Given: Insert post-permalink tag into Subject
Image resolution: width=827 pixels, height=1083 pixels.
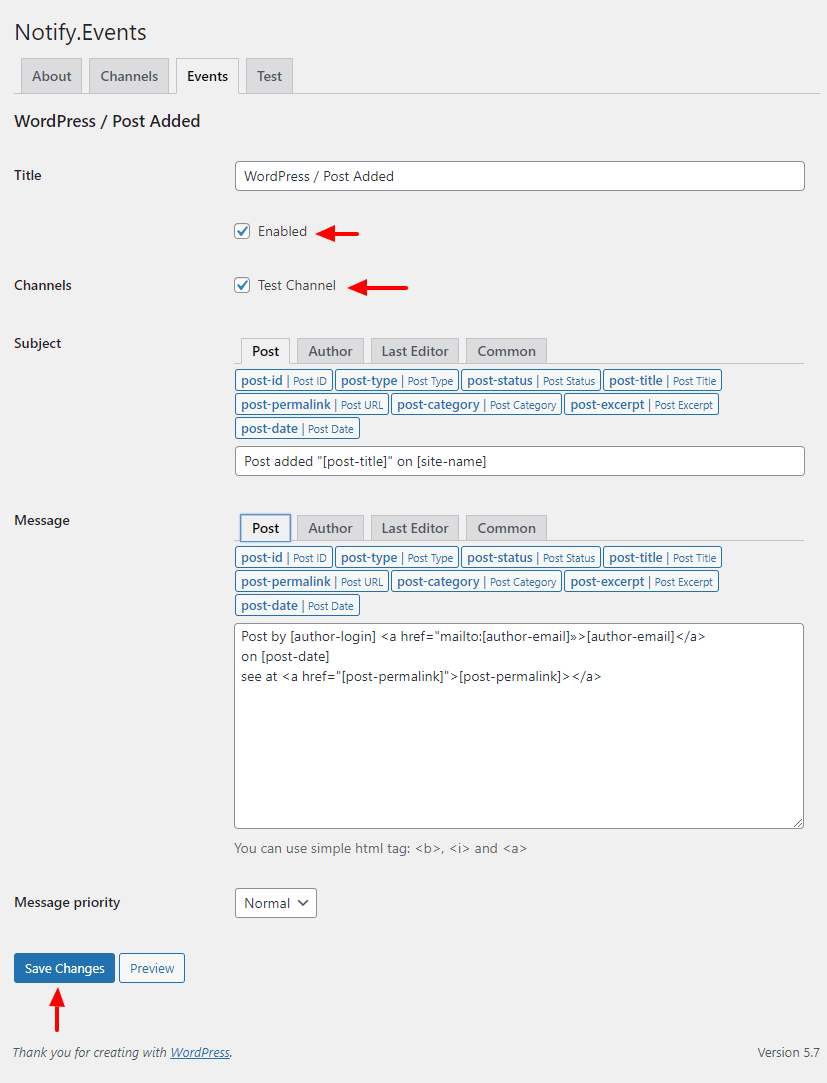Looking at the screenshot, I should click(312, 405).
